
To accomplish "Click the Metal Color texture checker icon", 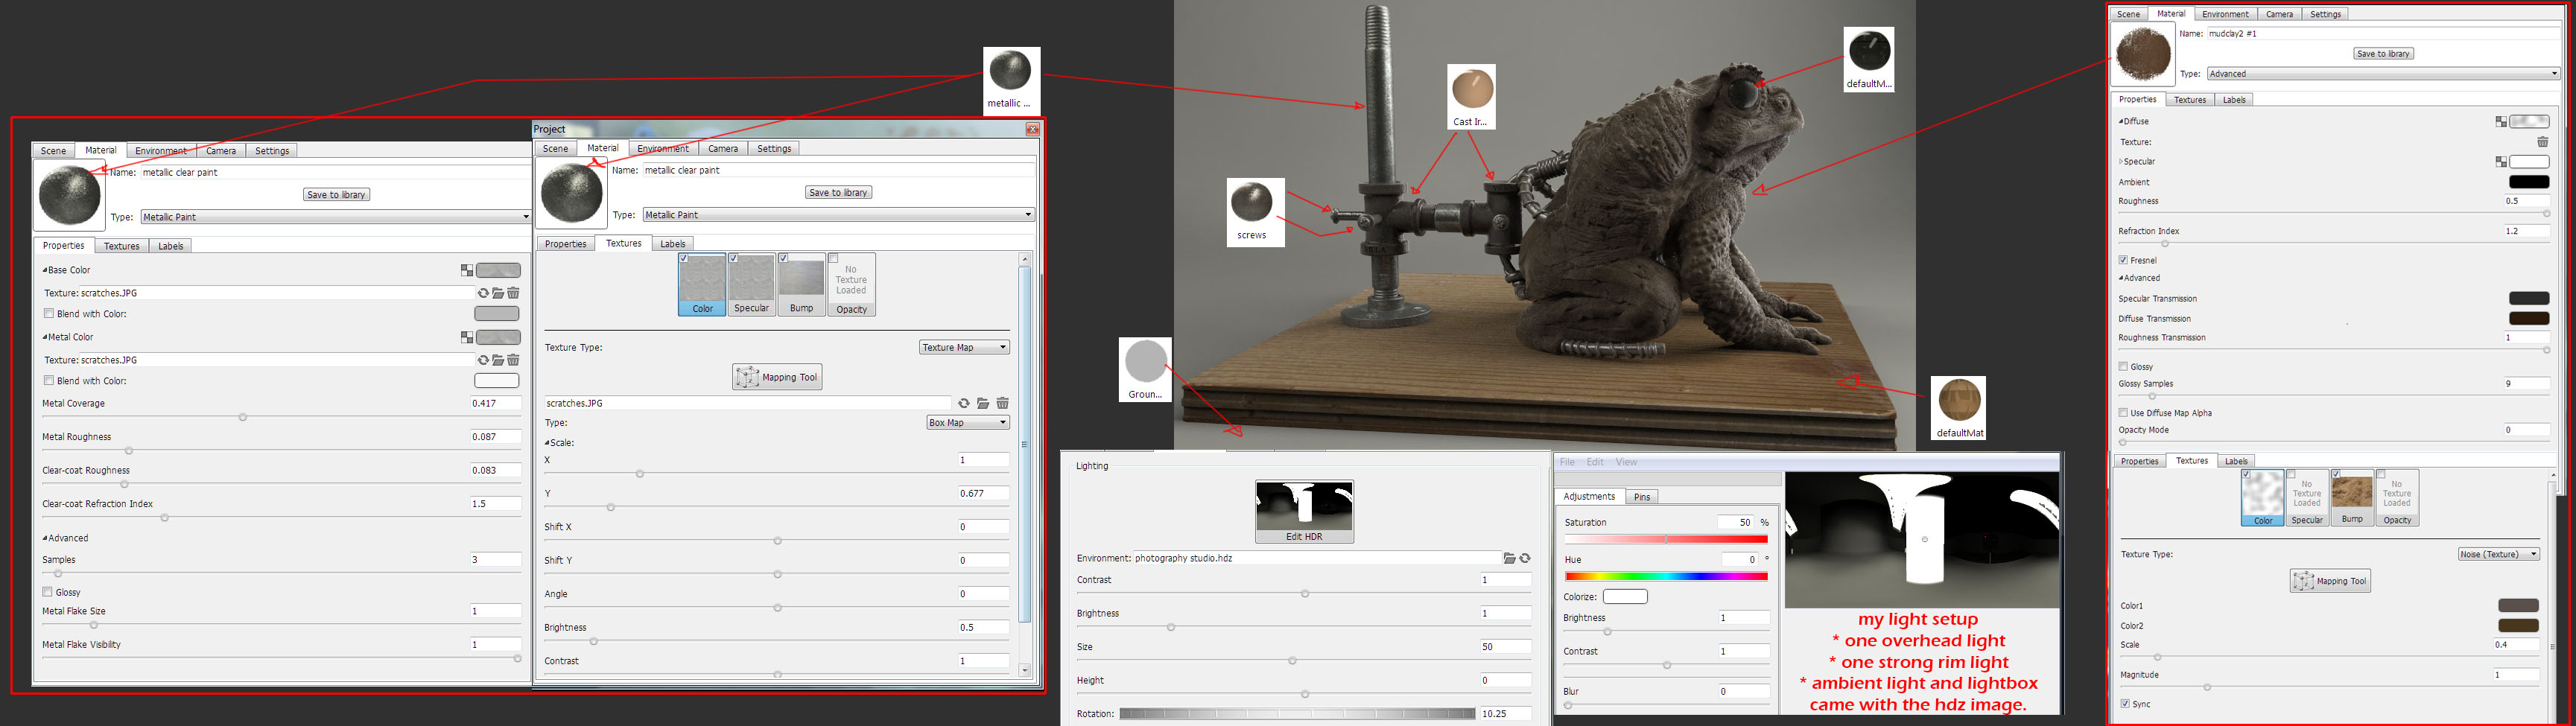I will tap(466, 337).
